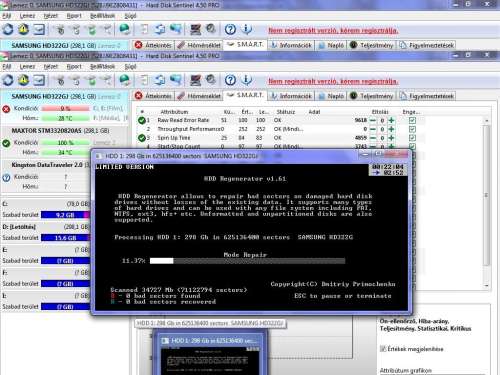The width and height of the screenshot is (500, 375).
Task: Click the Attribútum column header
Action: (x=174, y=112)
